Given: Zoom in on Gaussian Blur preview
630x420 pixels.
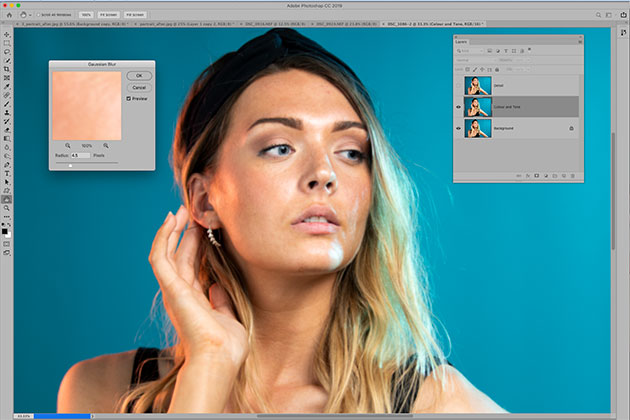Looking at the screenshot, I should point(106,145).
